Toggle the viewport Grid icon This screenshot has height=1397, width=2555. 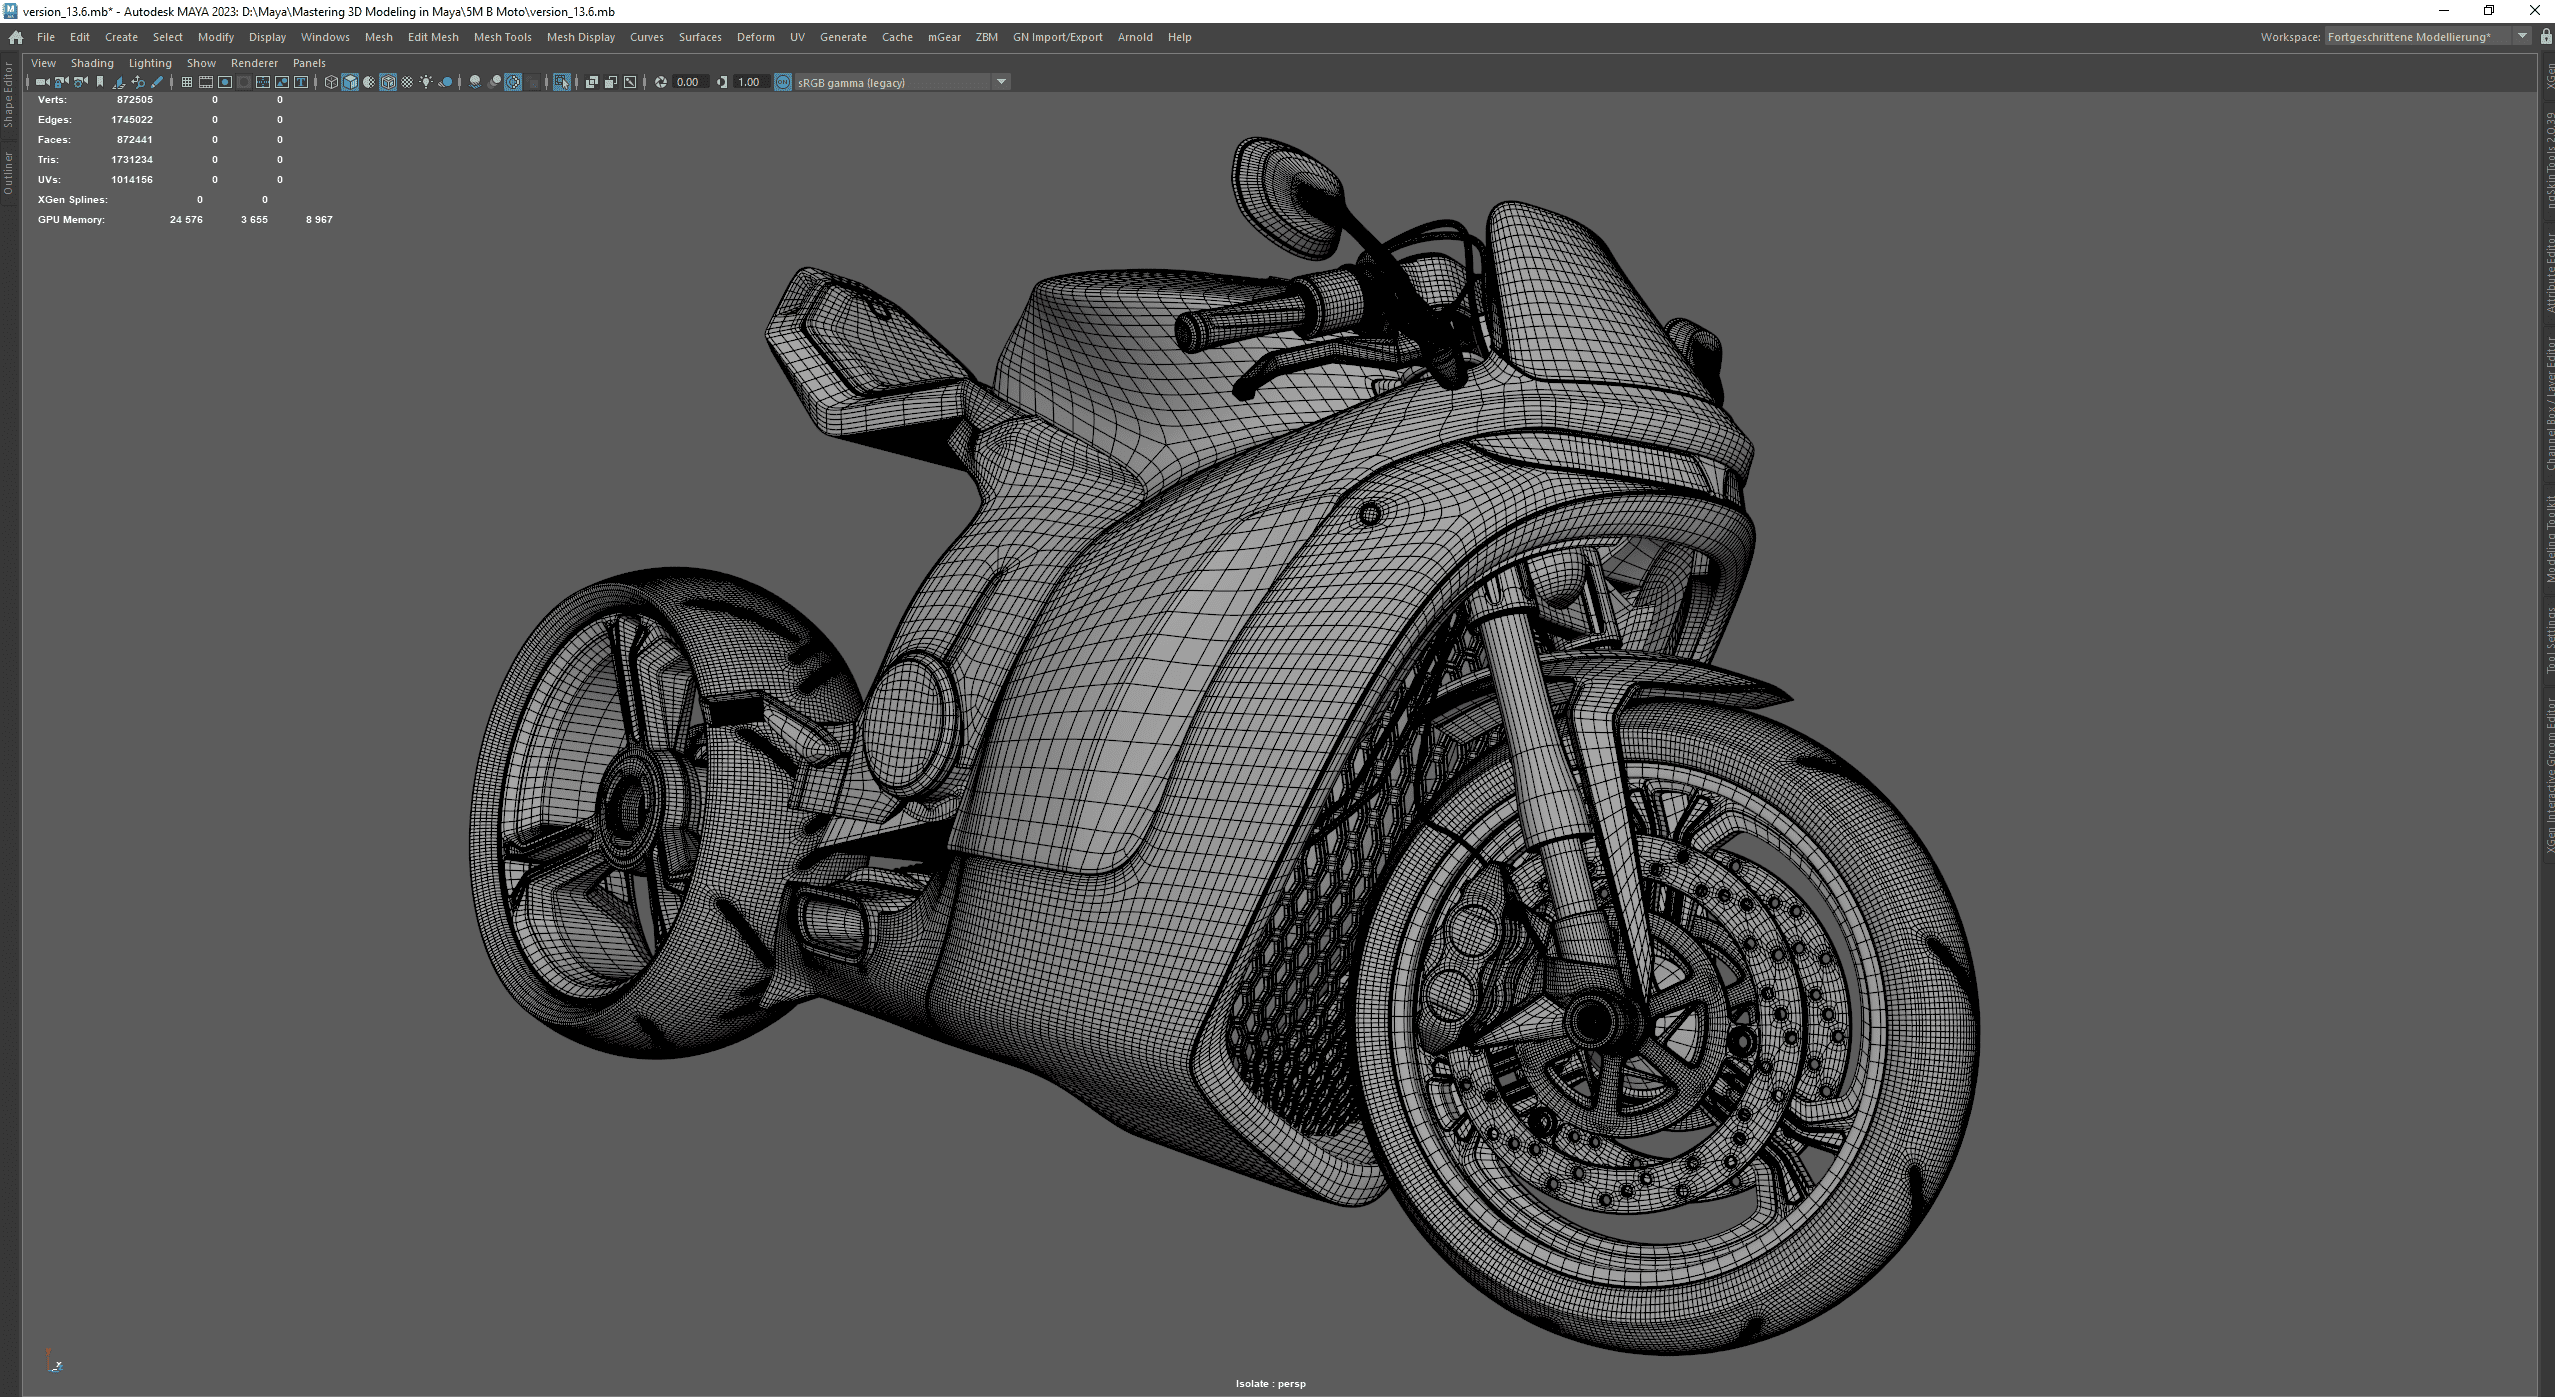(x=187, y=82)
